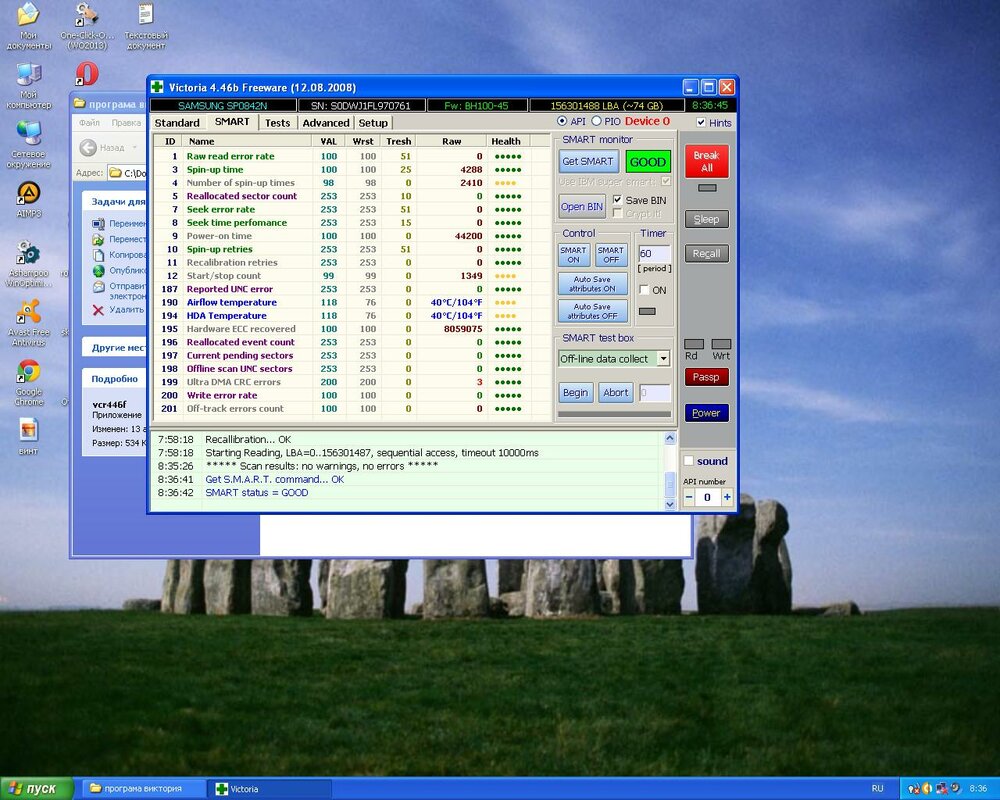The image size is (1000, 800).
Task: Click the red Break All button
Action: pyautogui.click(x=706, y=161)
